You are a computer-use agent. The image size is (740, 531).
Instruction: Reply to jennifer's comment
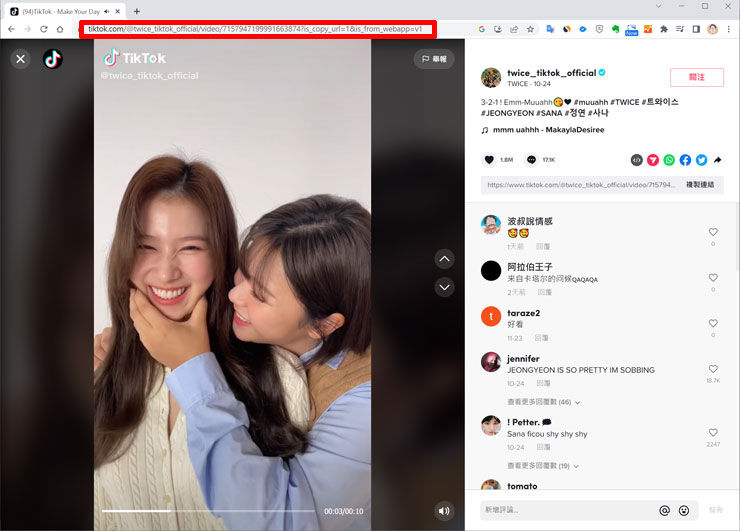(x=543, y=384)
